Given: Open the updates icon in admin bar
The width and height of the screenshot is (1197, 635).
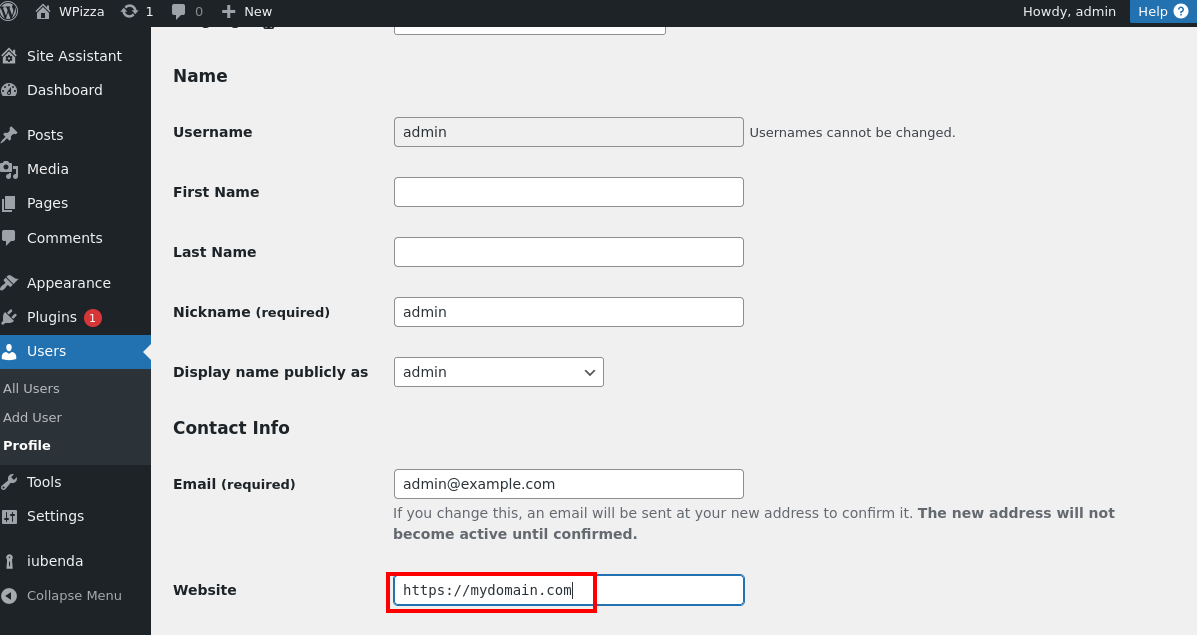Looking at the screenshot, I should [129, 11].
